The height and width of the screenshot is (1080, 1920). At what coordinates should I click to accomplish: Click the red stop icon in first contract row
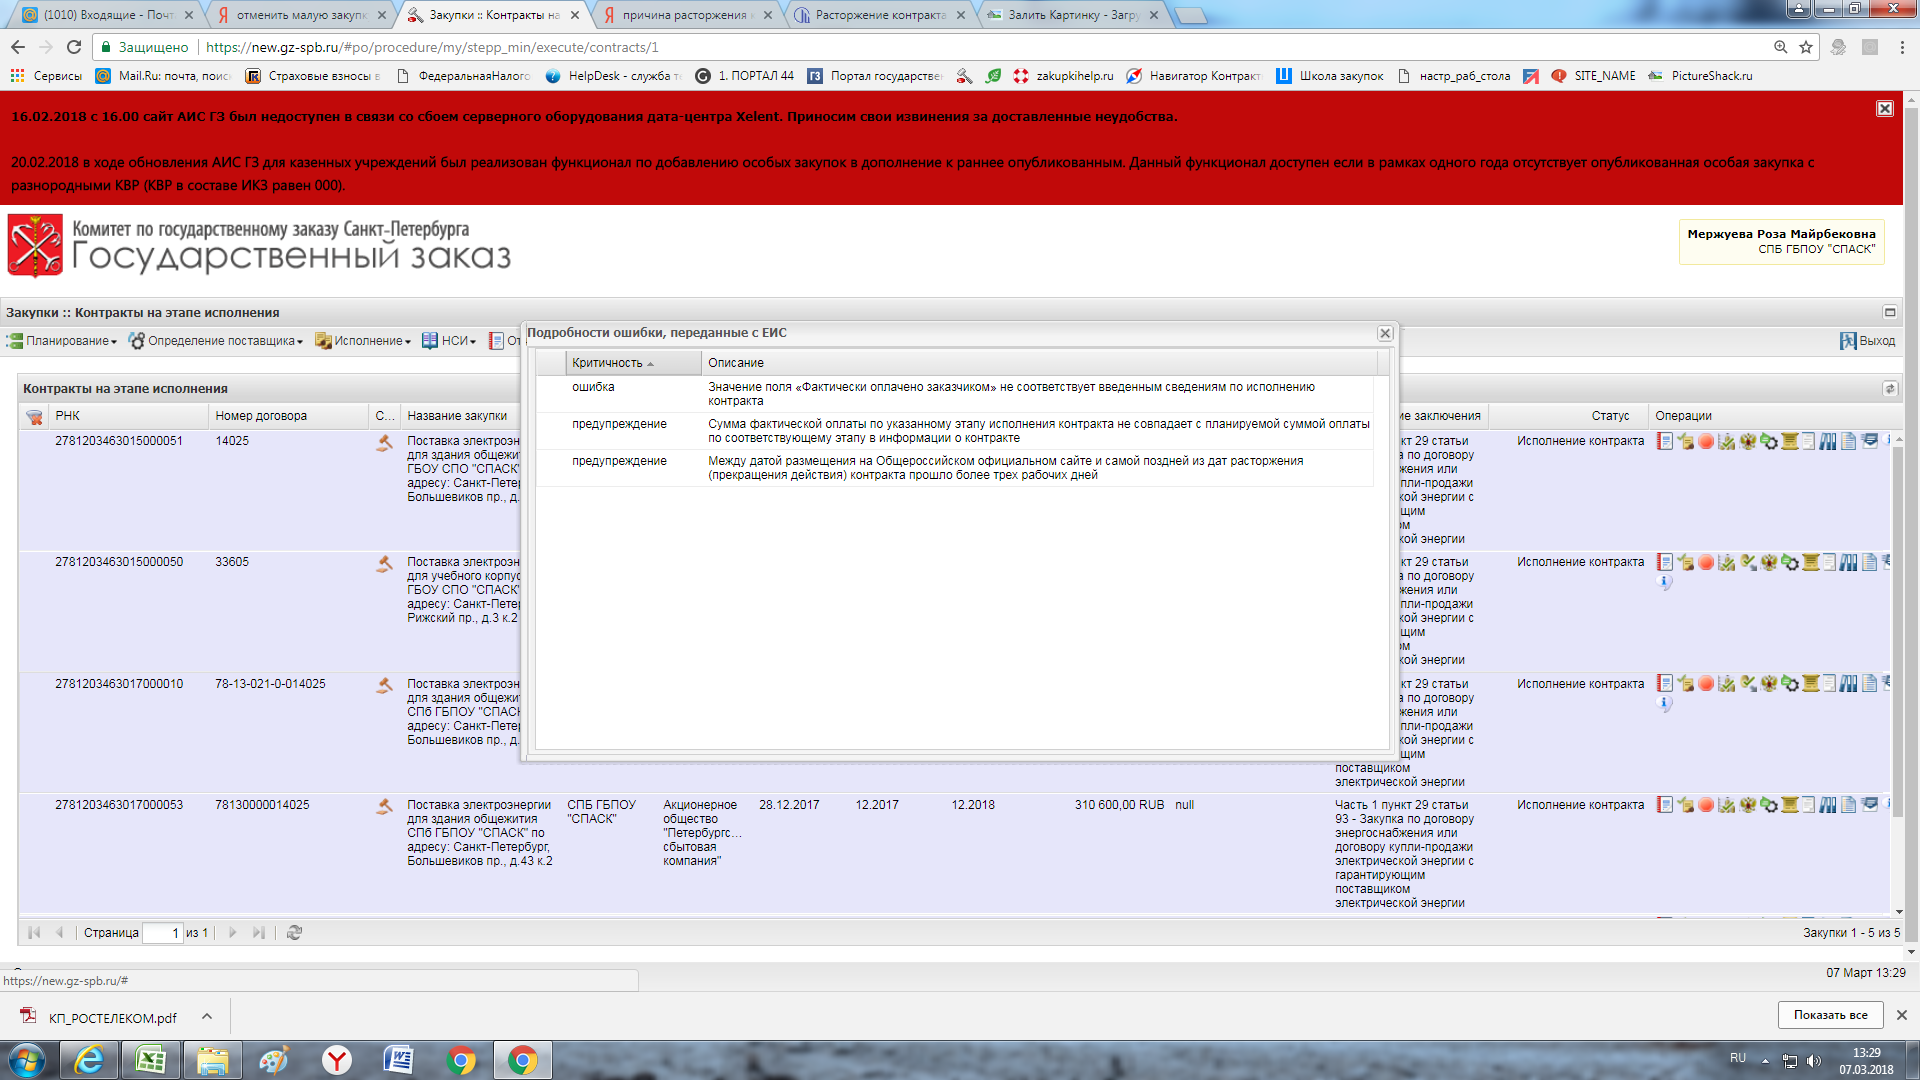(1706, 441)
